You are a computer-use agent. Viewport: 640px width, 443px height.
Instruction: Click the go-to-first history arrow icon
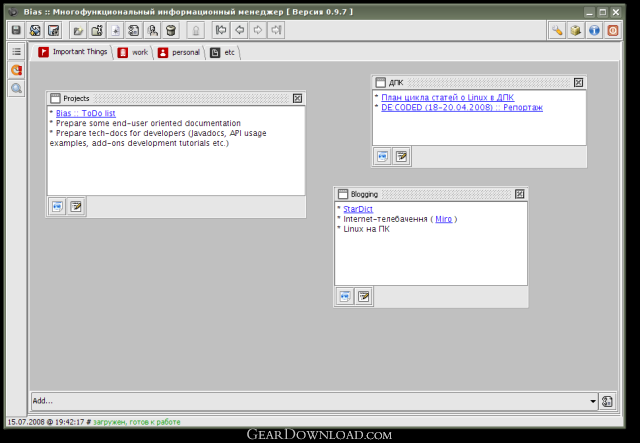click(221, 30)
